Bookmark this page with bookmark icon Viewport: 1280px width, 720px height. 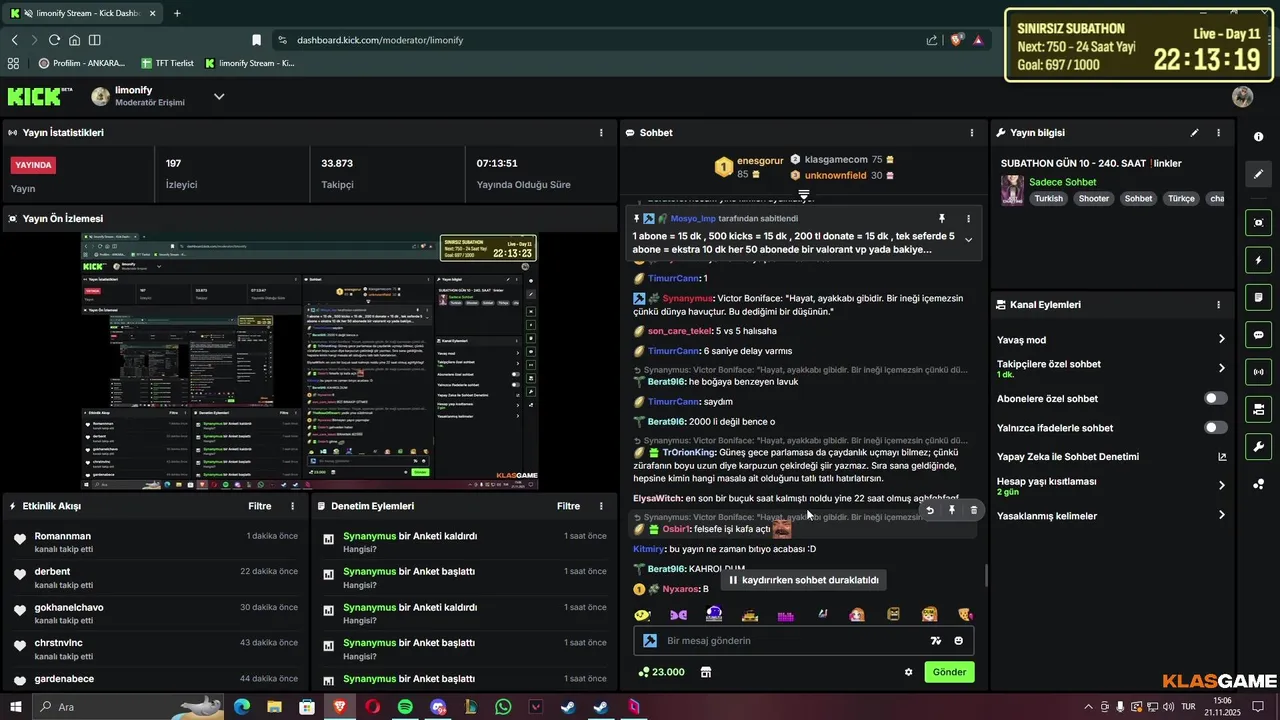pyautogui.click(x=256, y=40)
